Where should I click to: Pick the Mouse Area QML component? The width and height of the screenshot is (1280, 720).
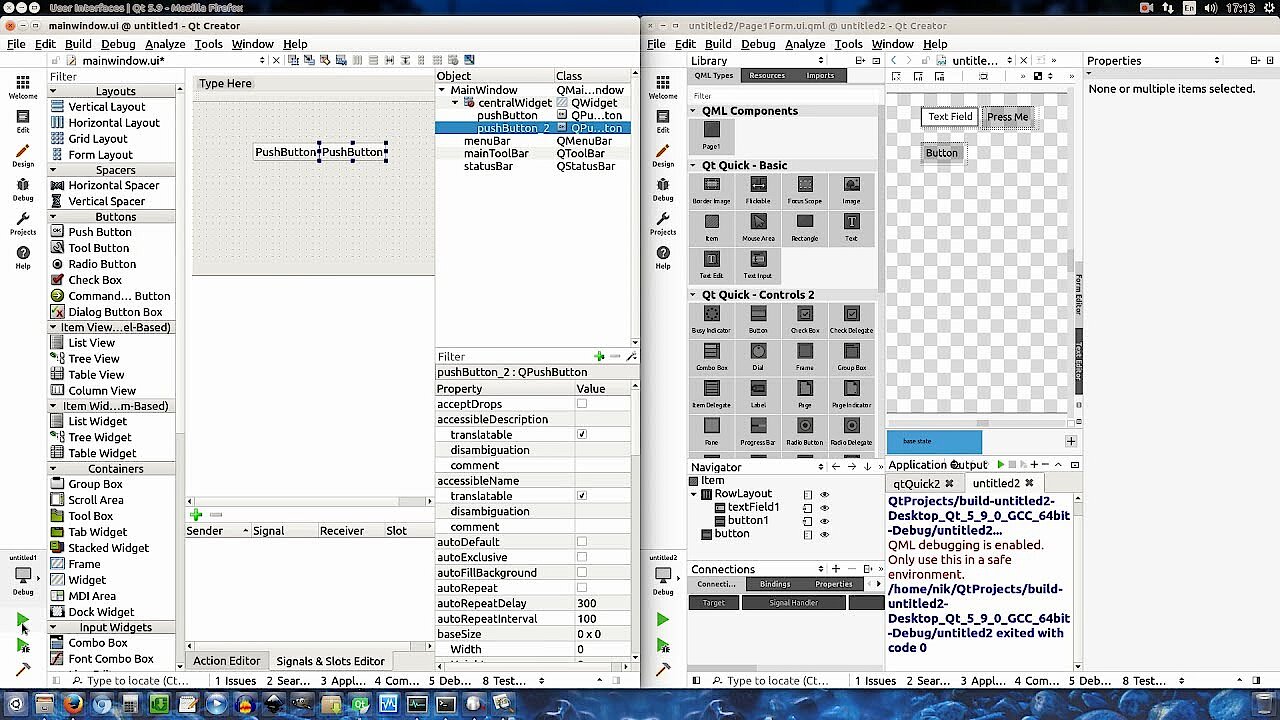pyautogui.click(x=758, y=227)
